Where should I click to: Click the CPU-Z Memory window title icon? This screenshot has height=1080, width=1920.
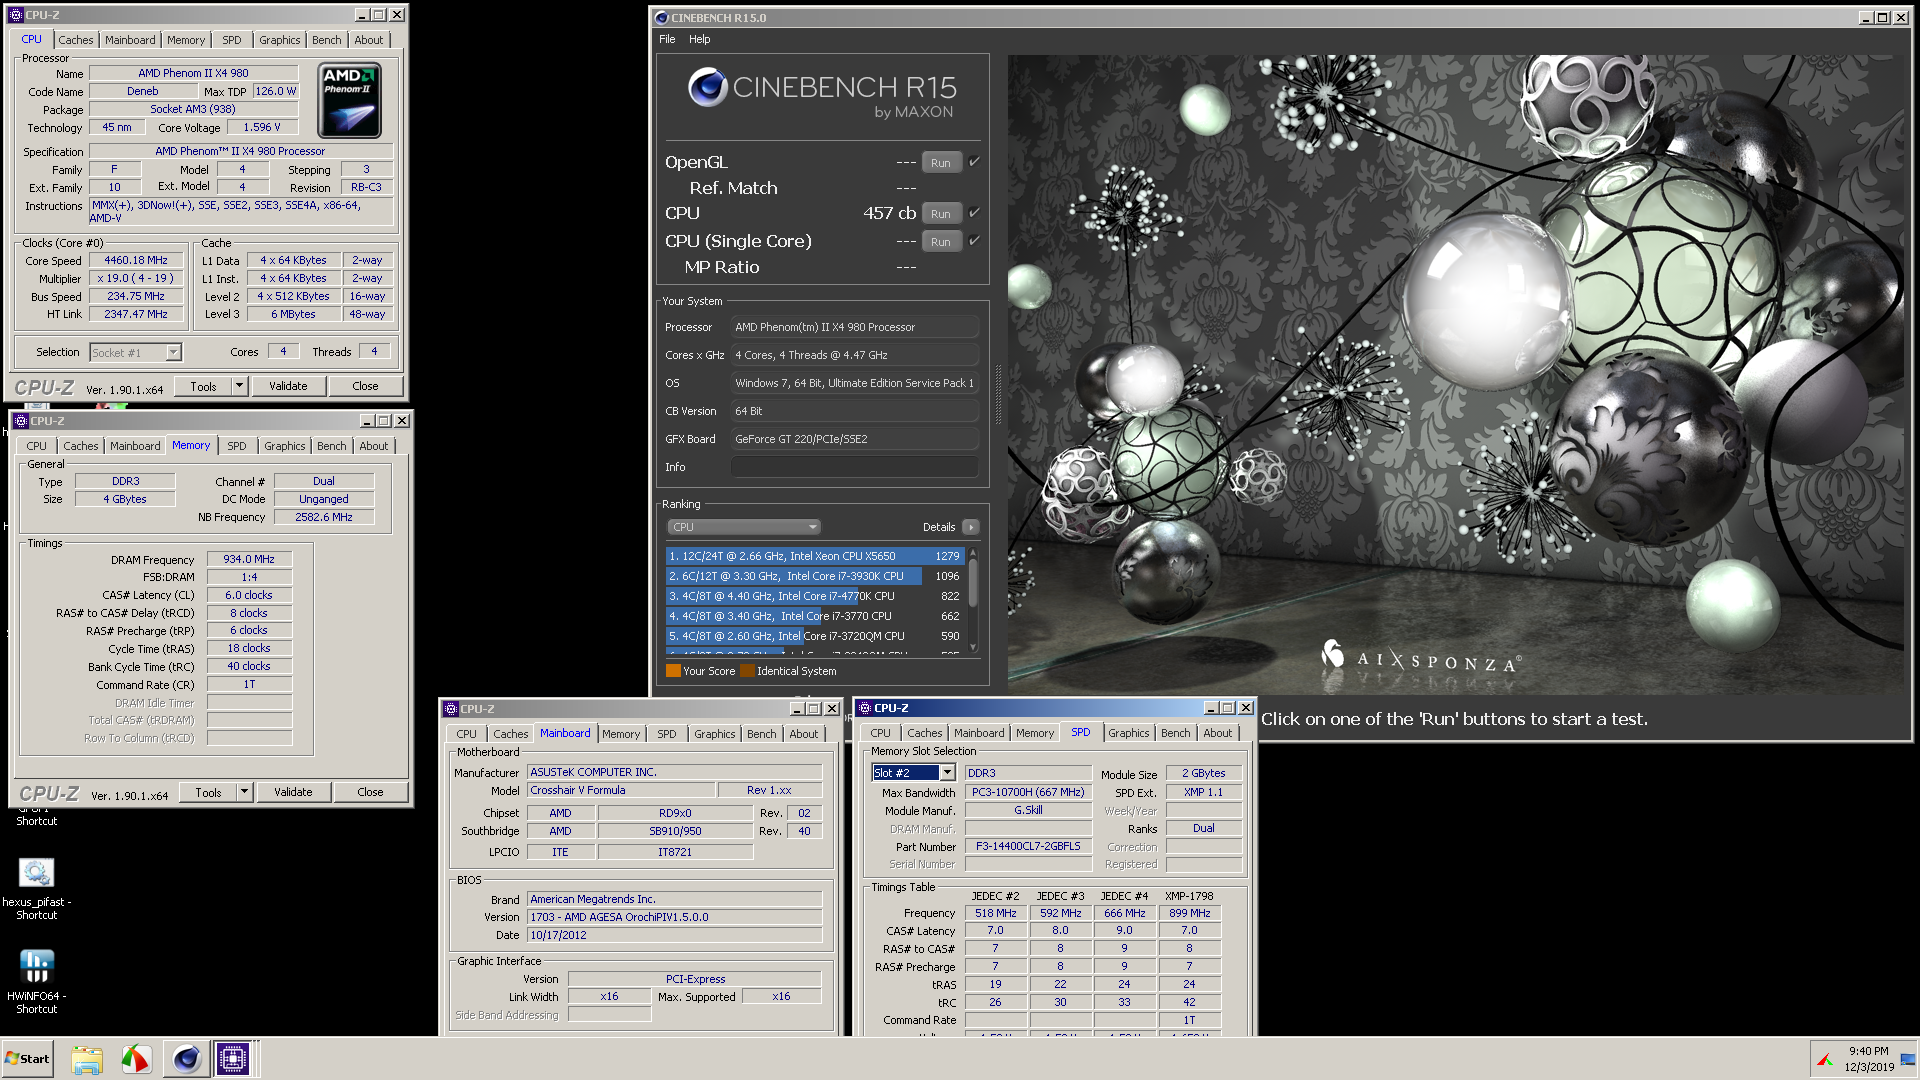point(20,421)
